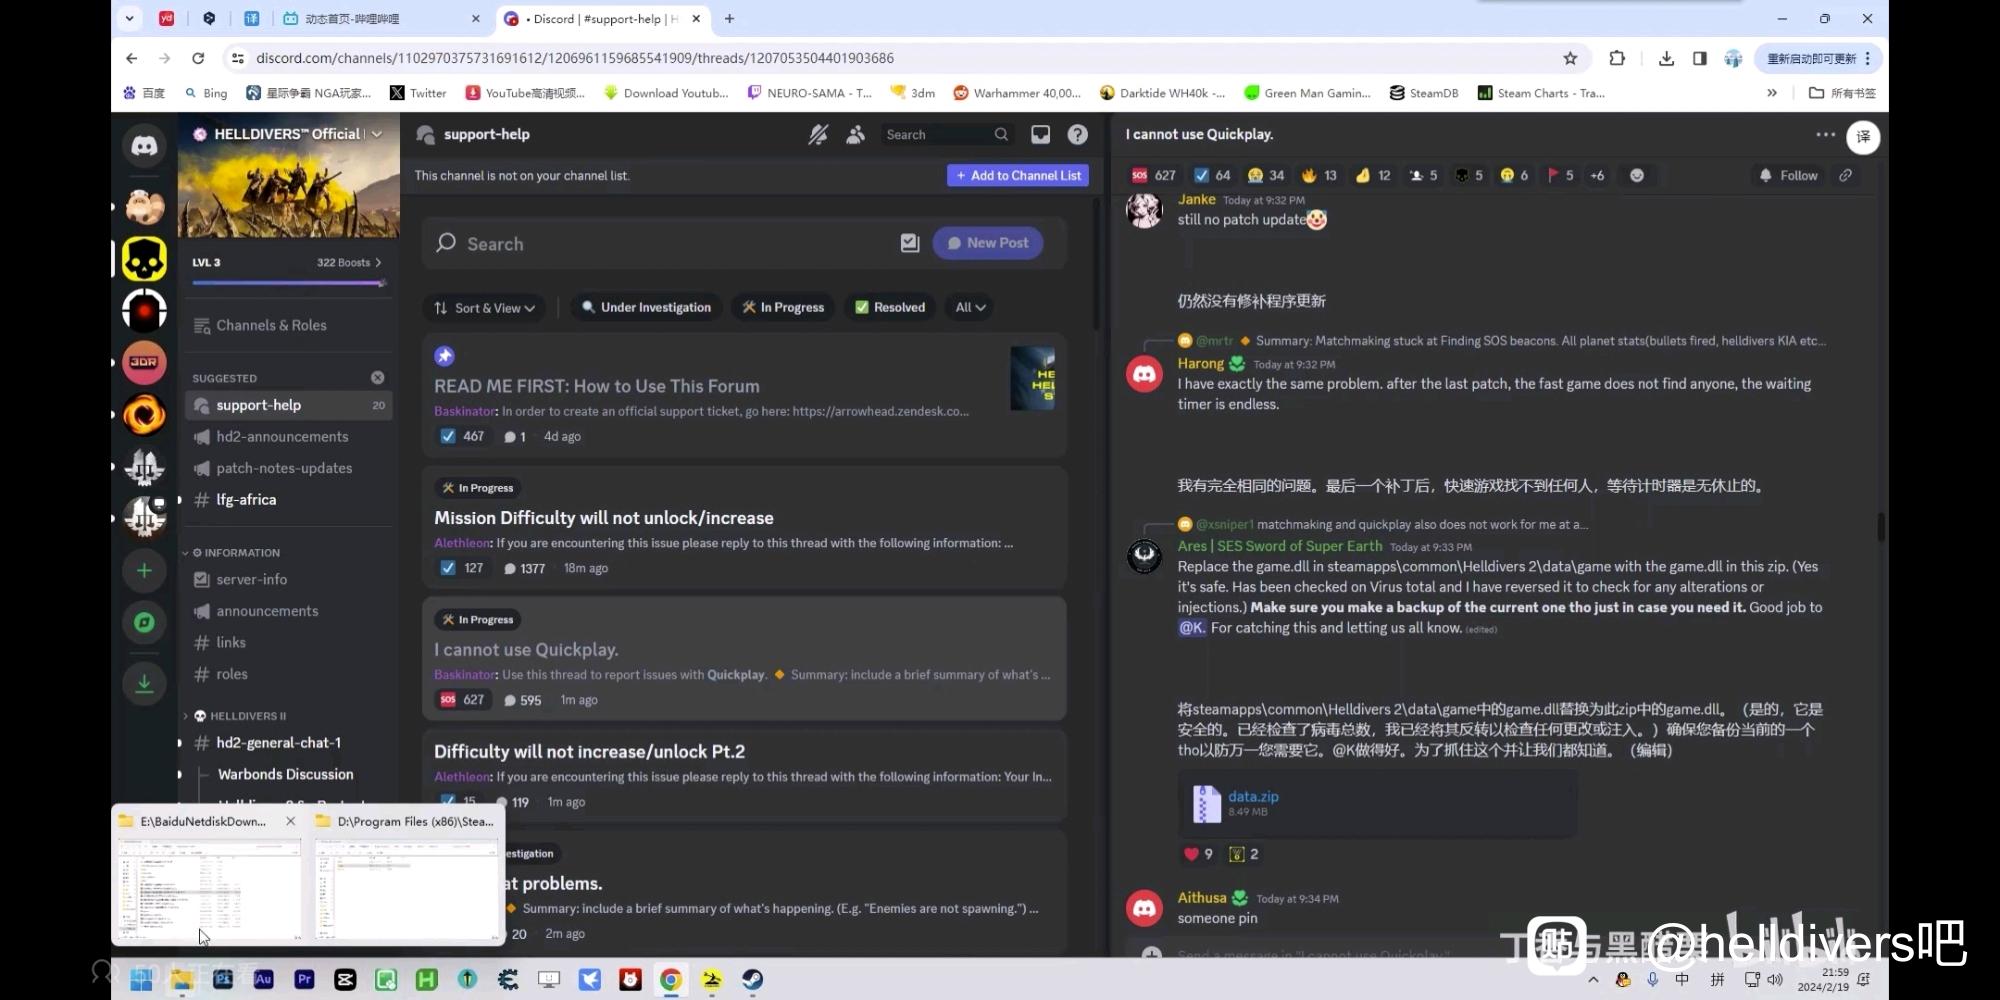This screenshot has width=2000, height=1000.
Task: Toggle the SOS 627 reaction on thread
Action: pos(1154,175)
